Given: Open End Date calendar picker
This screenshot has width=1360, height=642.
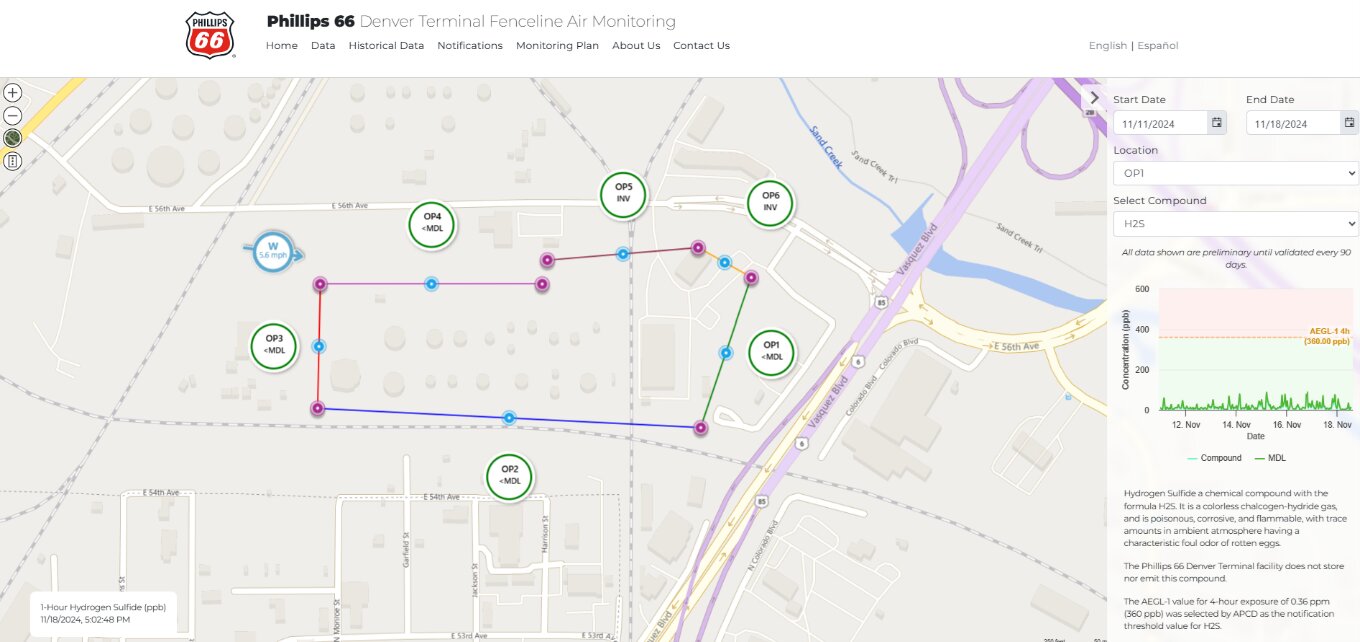Looking at the screenshot, I should (x=1349, y=123).
